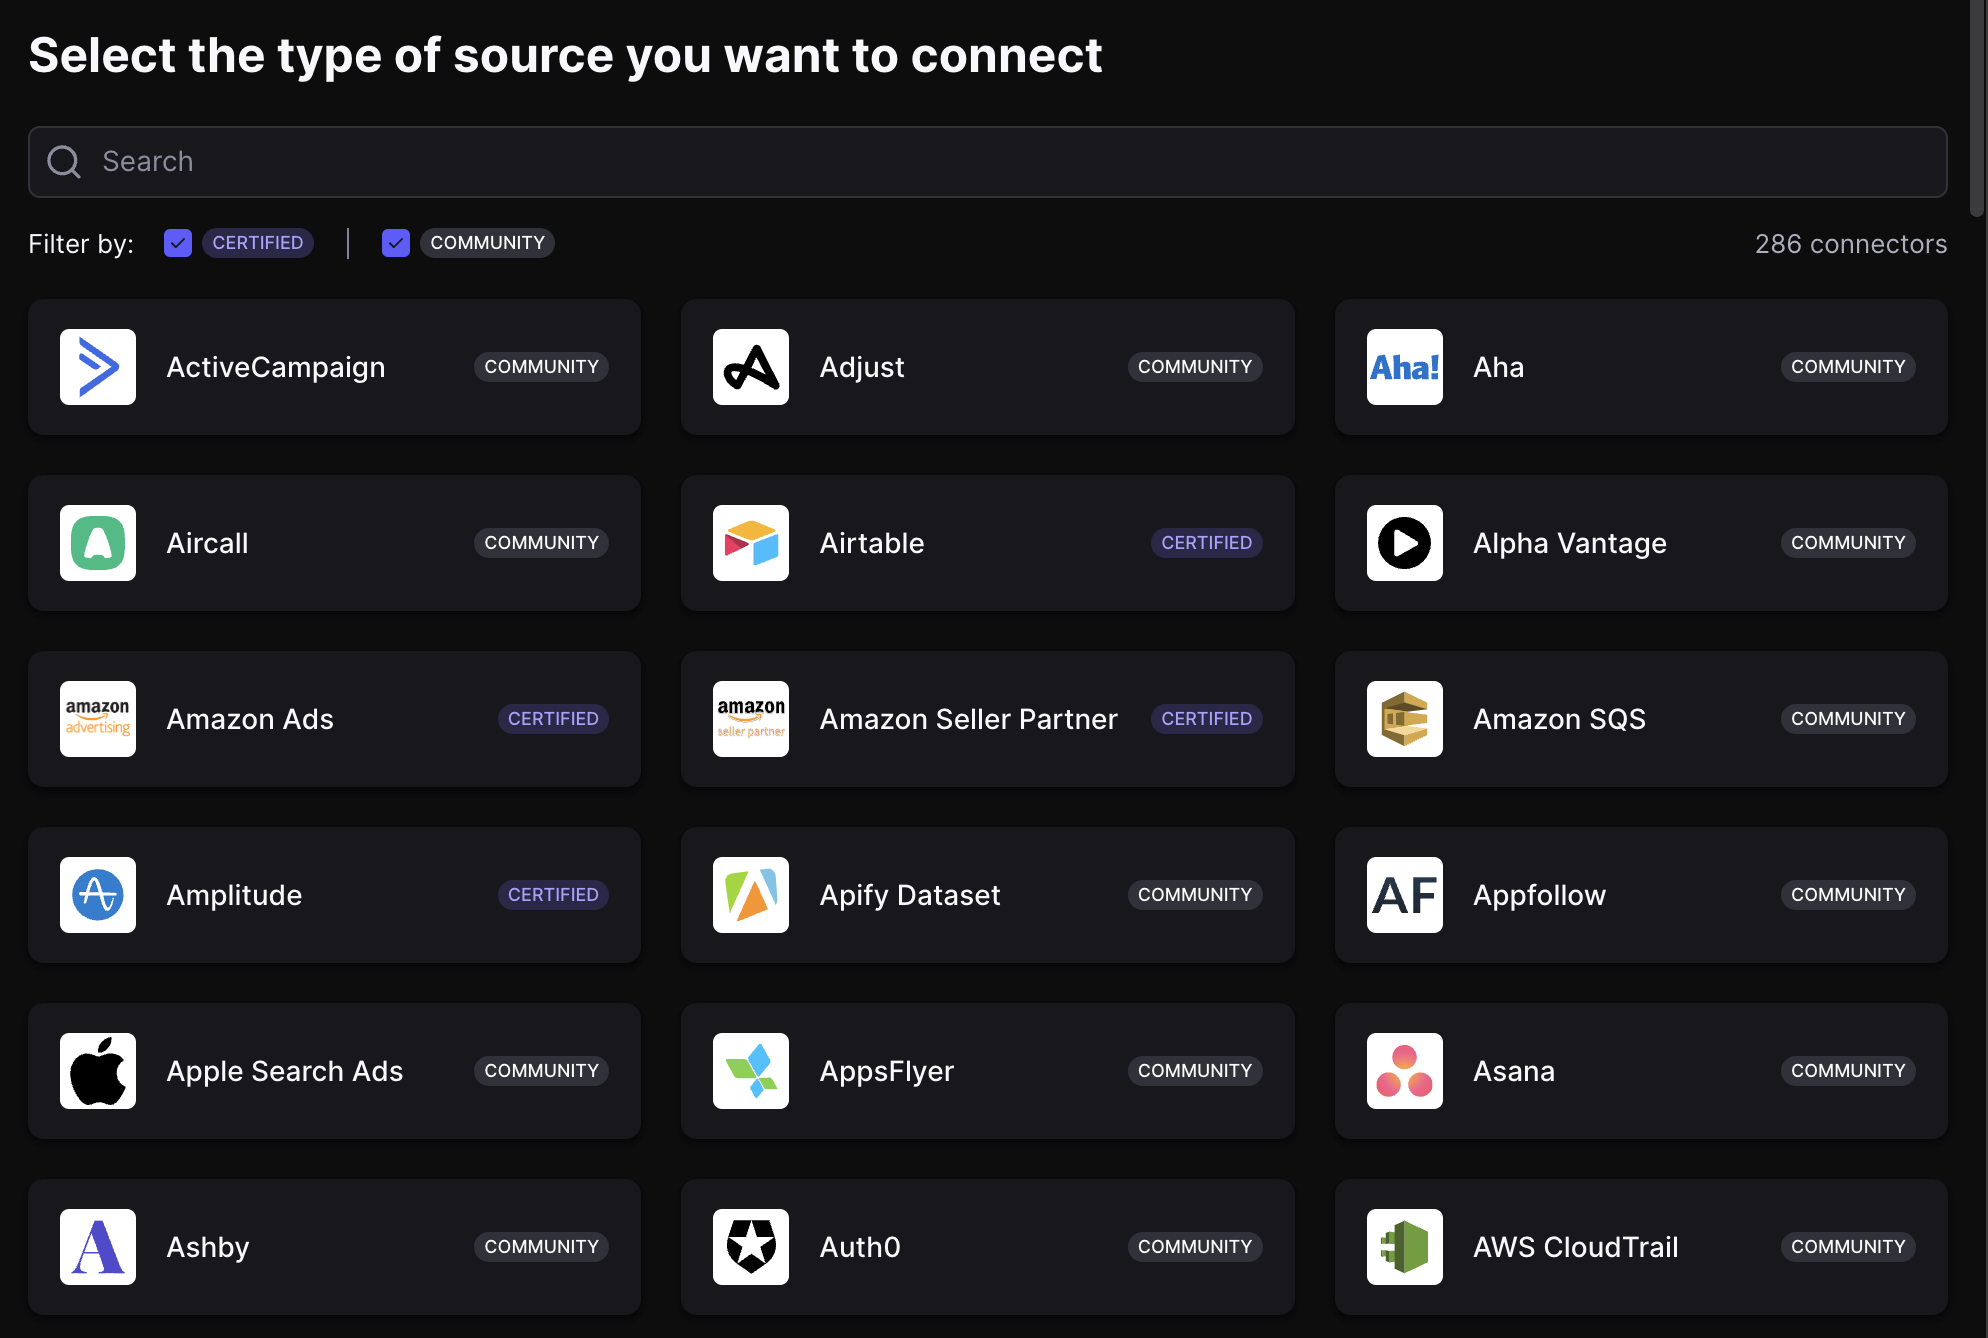
Task: Select the ActiveCampaign connector name
Action: pos(276,367)
